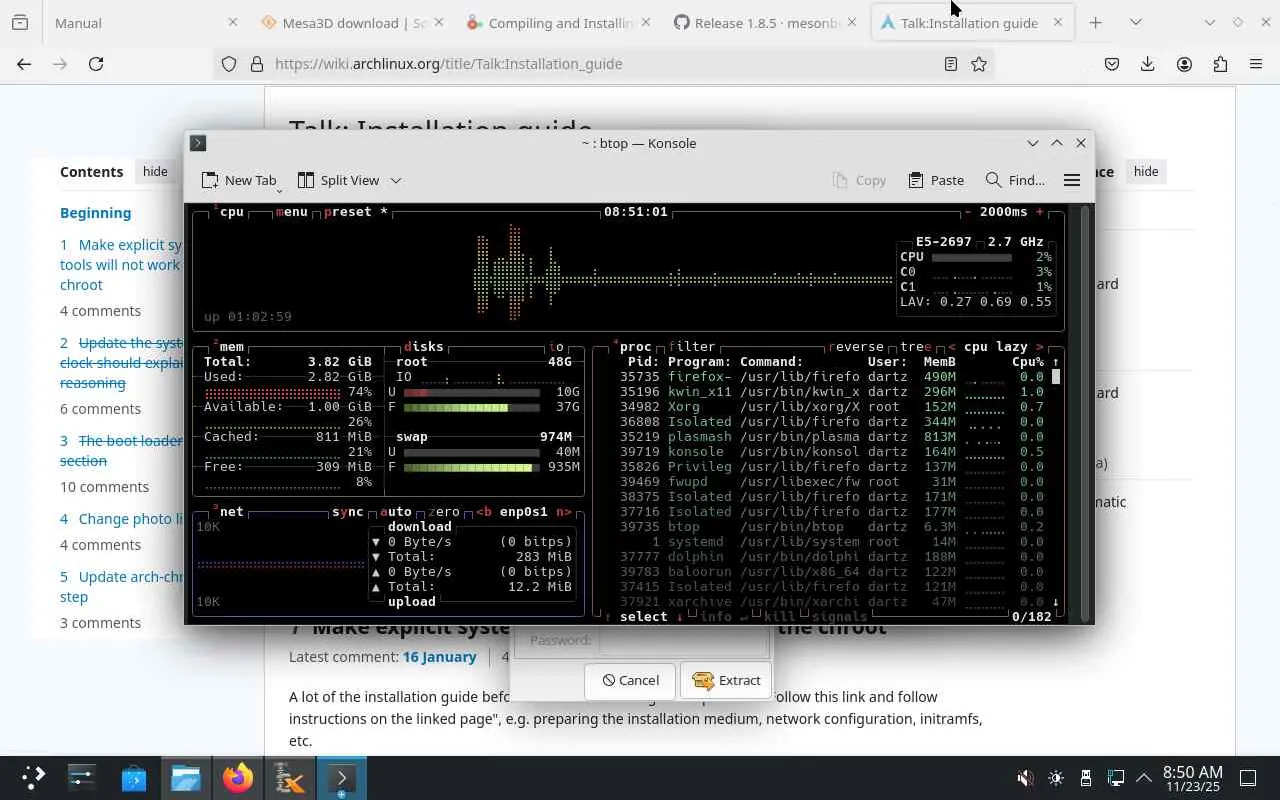Click the muted volume tray icon
The width and height of the screenshot is (1280, 800).
click(1026, 778)
